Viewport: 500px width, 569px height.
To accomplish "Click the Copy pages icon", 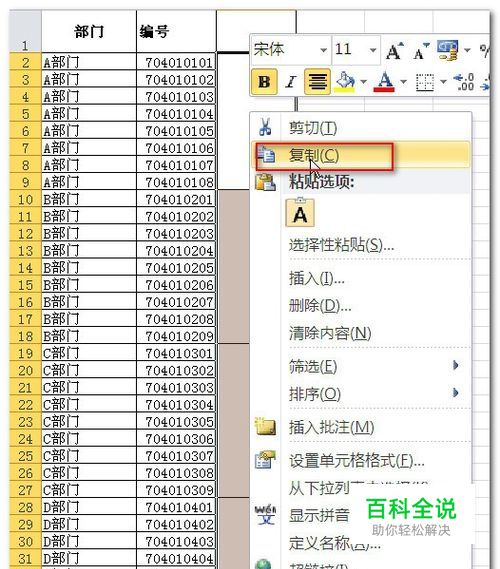I will 267,155.
